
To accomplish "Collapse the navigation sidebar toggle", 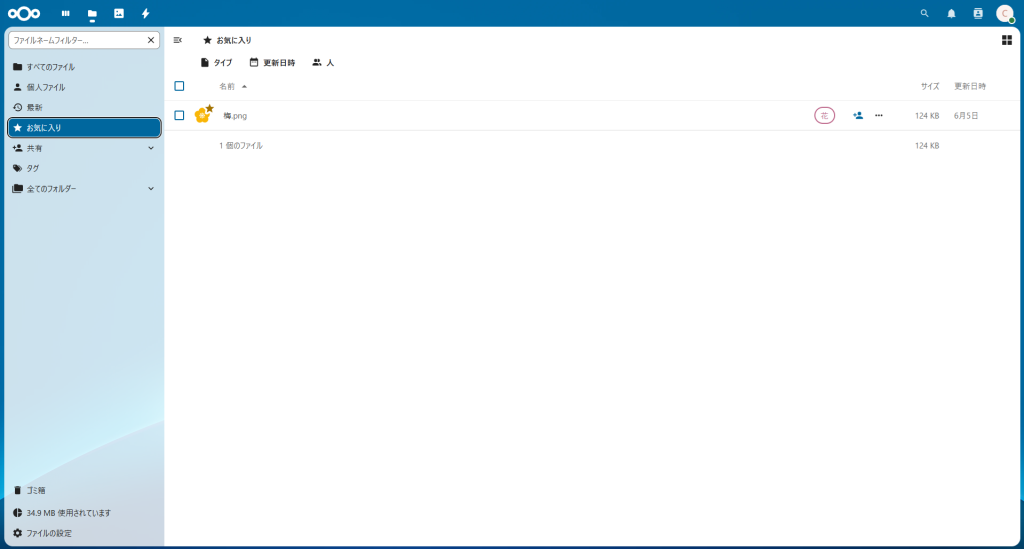I will [x=178, y=40].
